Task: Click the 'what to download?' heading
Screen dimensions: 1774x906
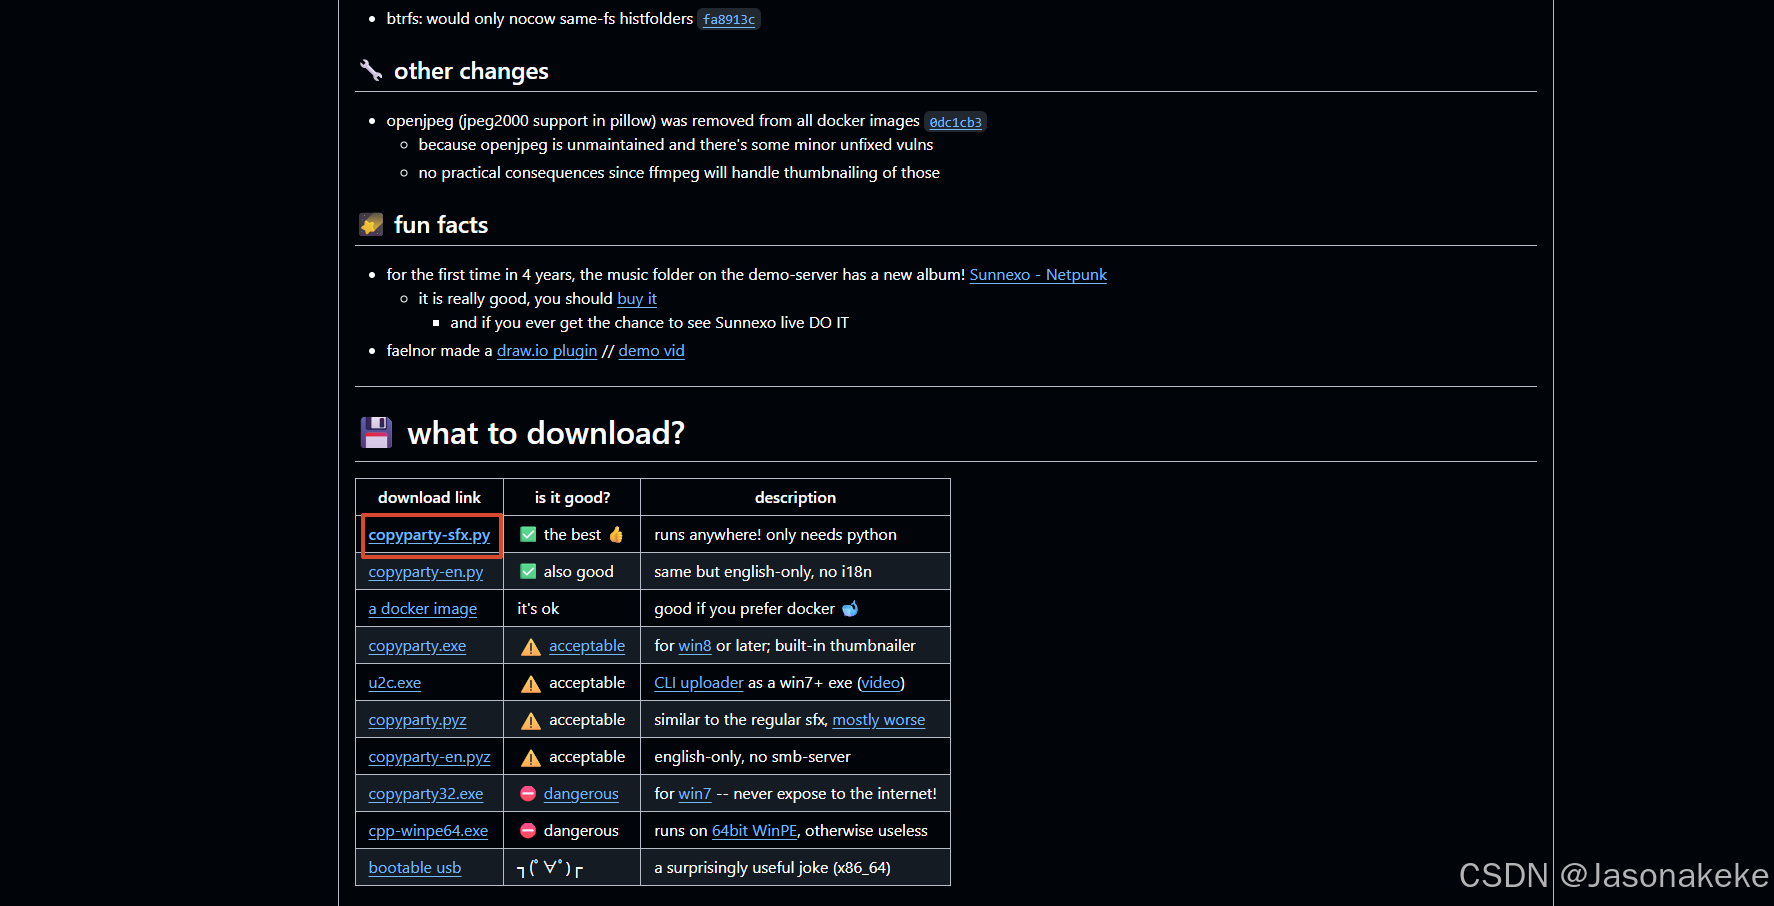Action: [546, 433]
